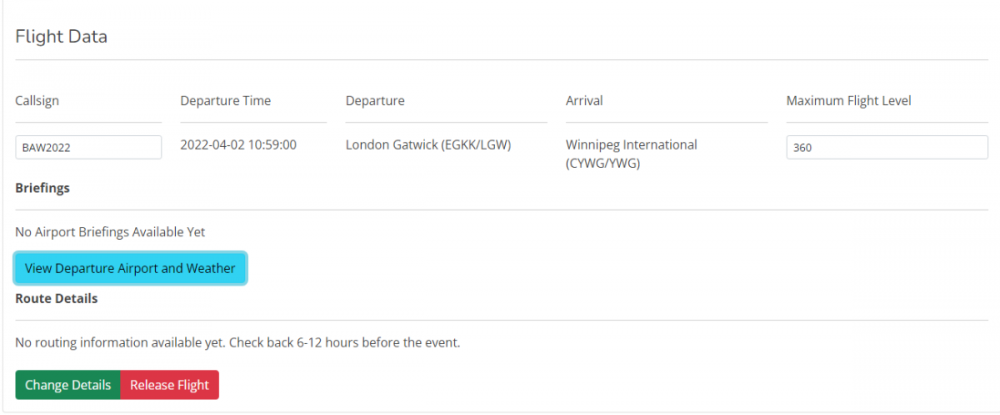Click the (CYWG/YWG) airport code text
This screenshot has height=415, width=1000.
[x=603, y=163]
